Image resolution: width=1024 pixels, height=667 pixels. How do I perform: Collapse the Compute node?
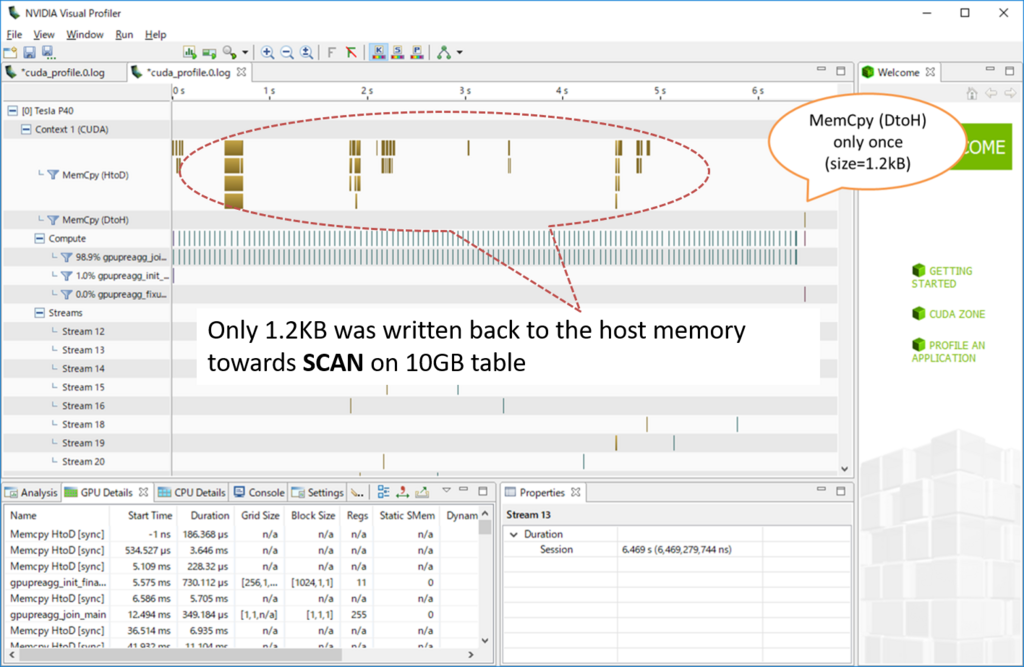click(39, 238)
